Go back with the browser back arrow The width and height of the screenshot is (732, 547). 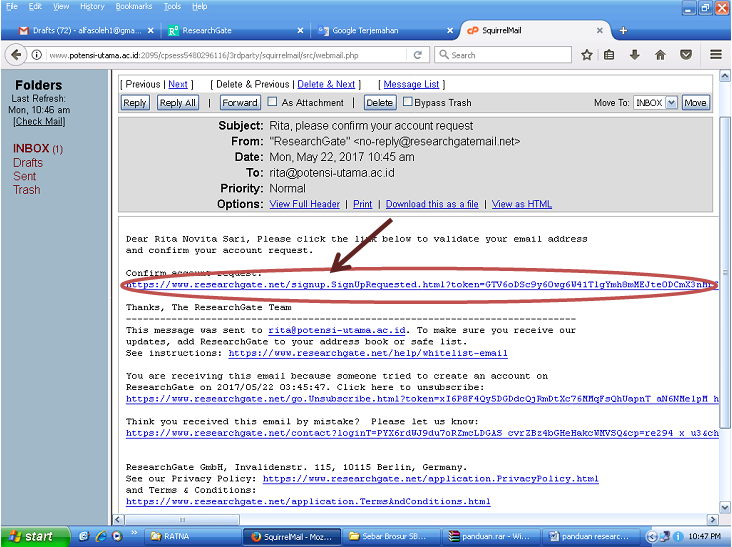click(15, 55)
